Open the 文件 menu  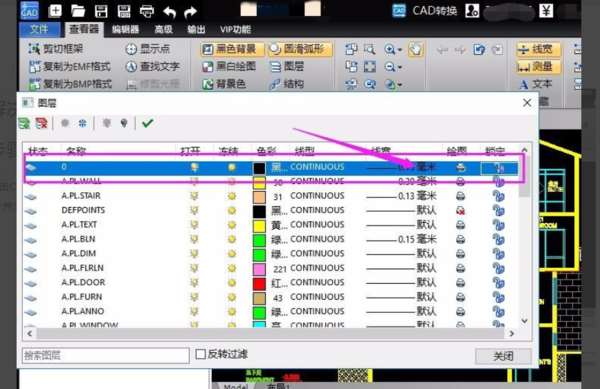[x=39, y=29]
